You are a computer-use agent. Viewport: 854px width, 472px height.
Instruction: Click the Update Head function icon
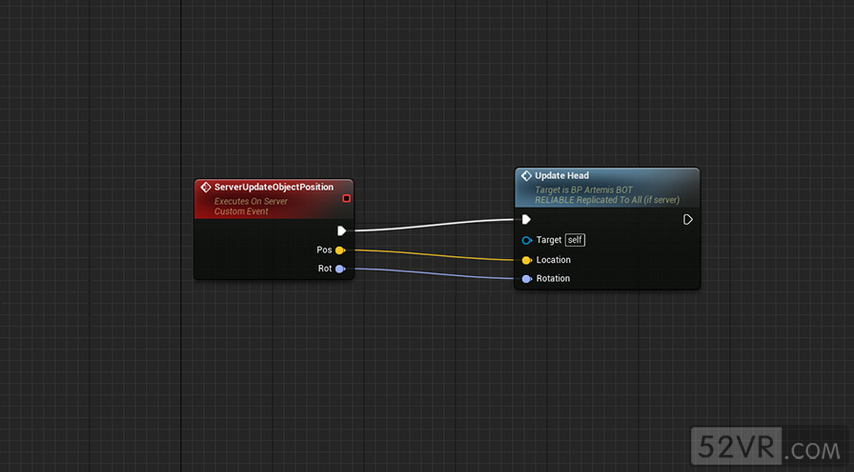(x=526, y=176)
